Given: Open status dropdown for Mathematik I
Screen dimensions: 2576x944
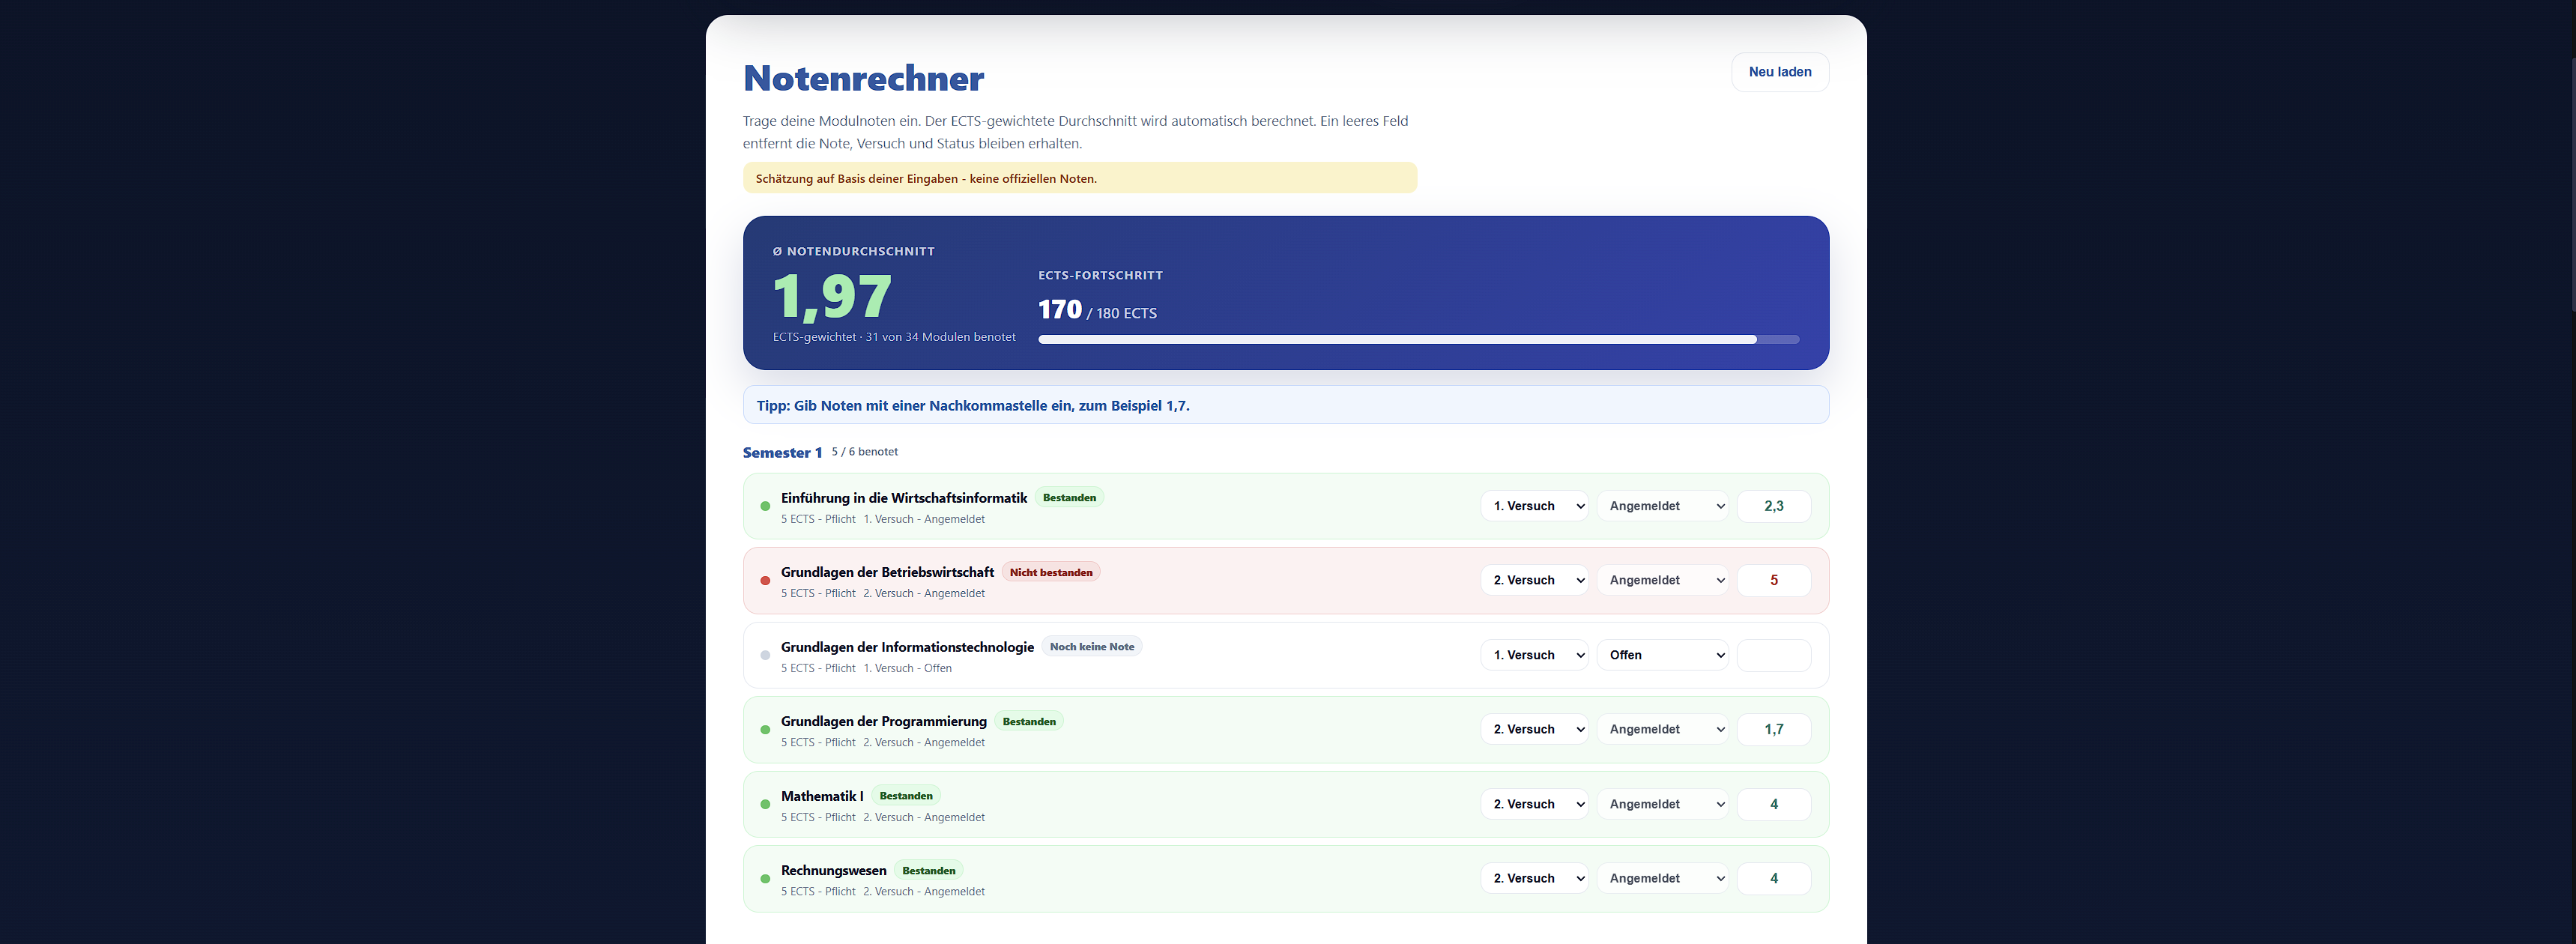Looking at the screenshot, I should click(1663, 804).
